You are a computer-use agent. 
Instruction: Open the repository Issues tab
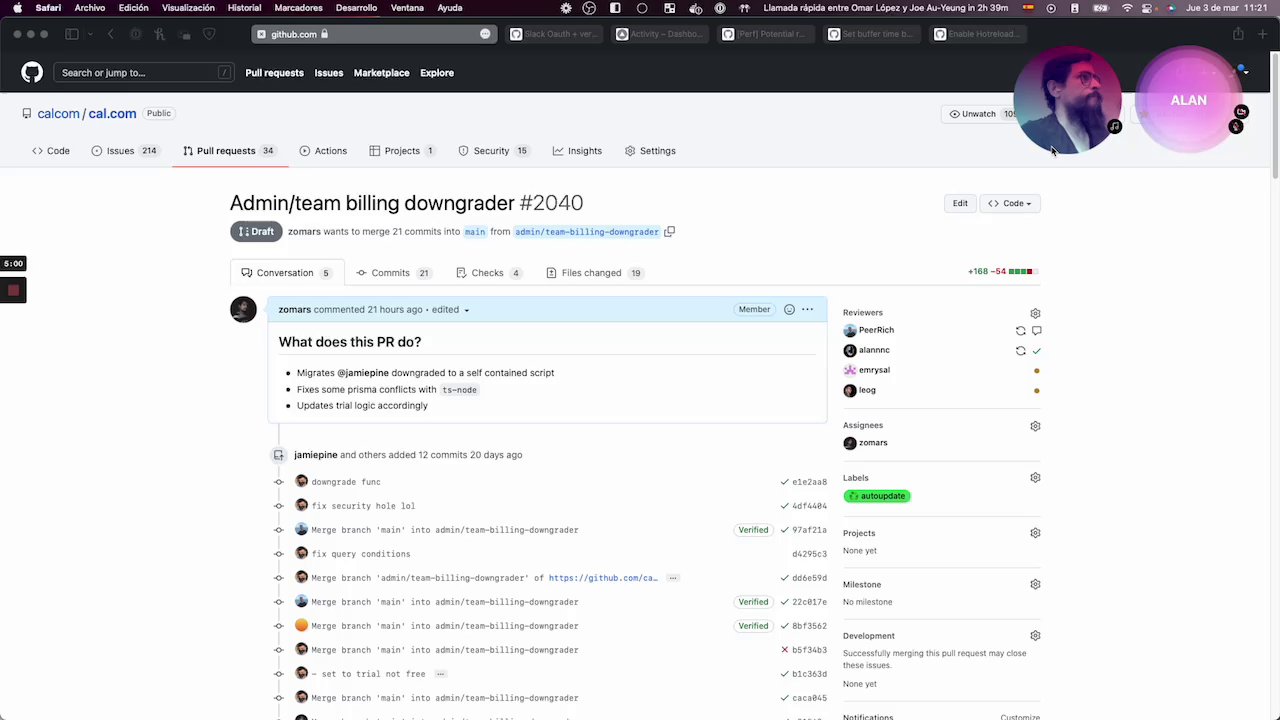coord(125,151)
